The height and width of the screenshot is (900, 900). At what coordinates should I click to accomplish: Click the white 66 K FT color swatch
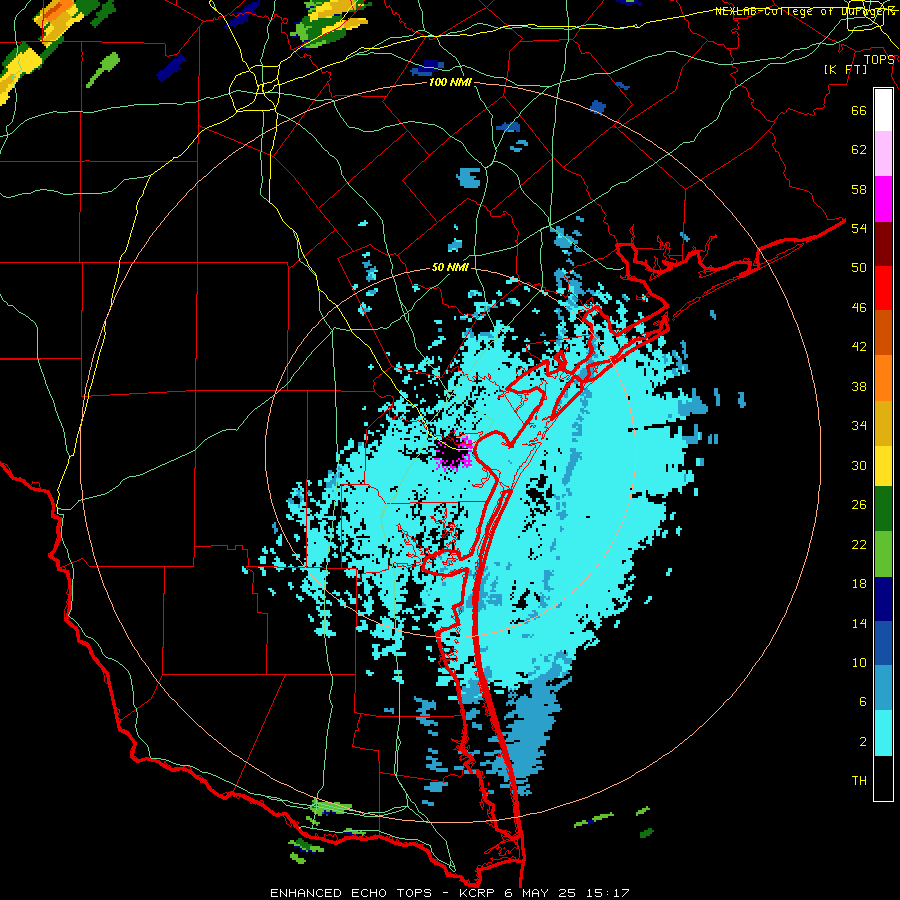click(883, 110)
